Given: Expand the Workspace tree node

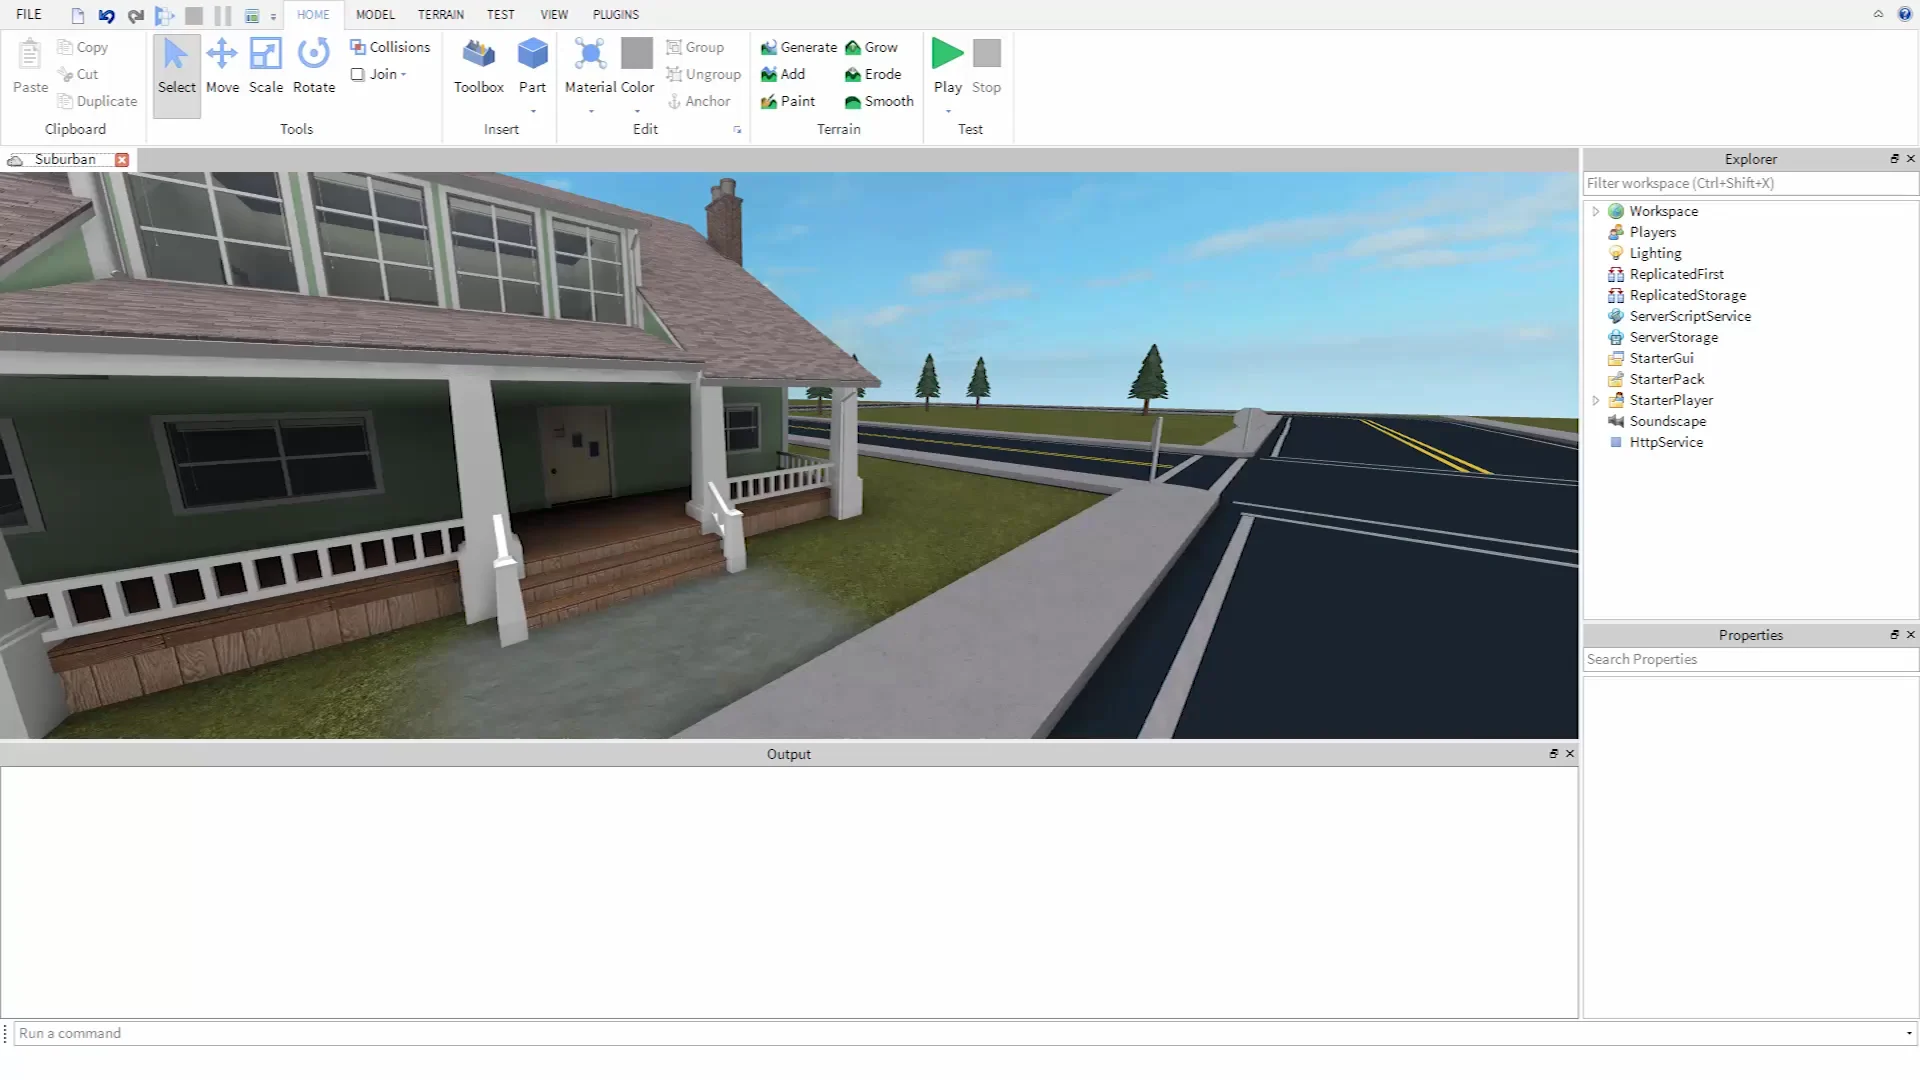Looking at the screenshot, I should [1596, 211].
